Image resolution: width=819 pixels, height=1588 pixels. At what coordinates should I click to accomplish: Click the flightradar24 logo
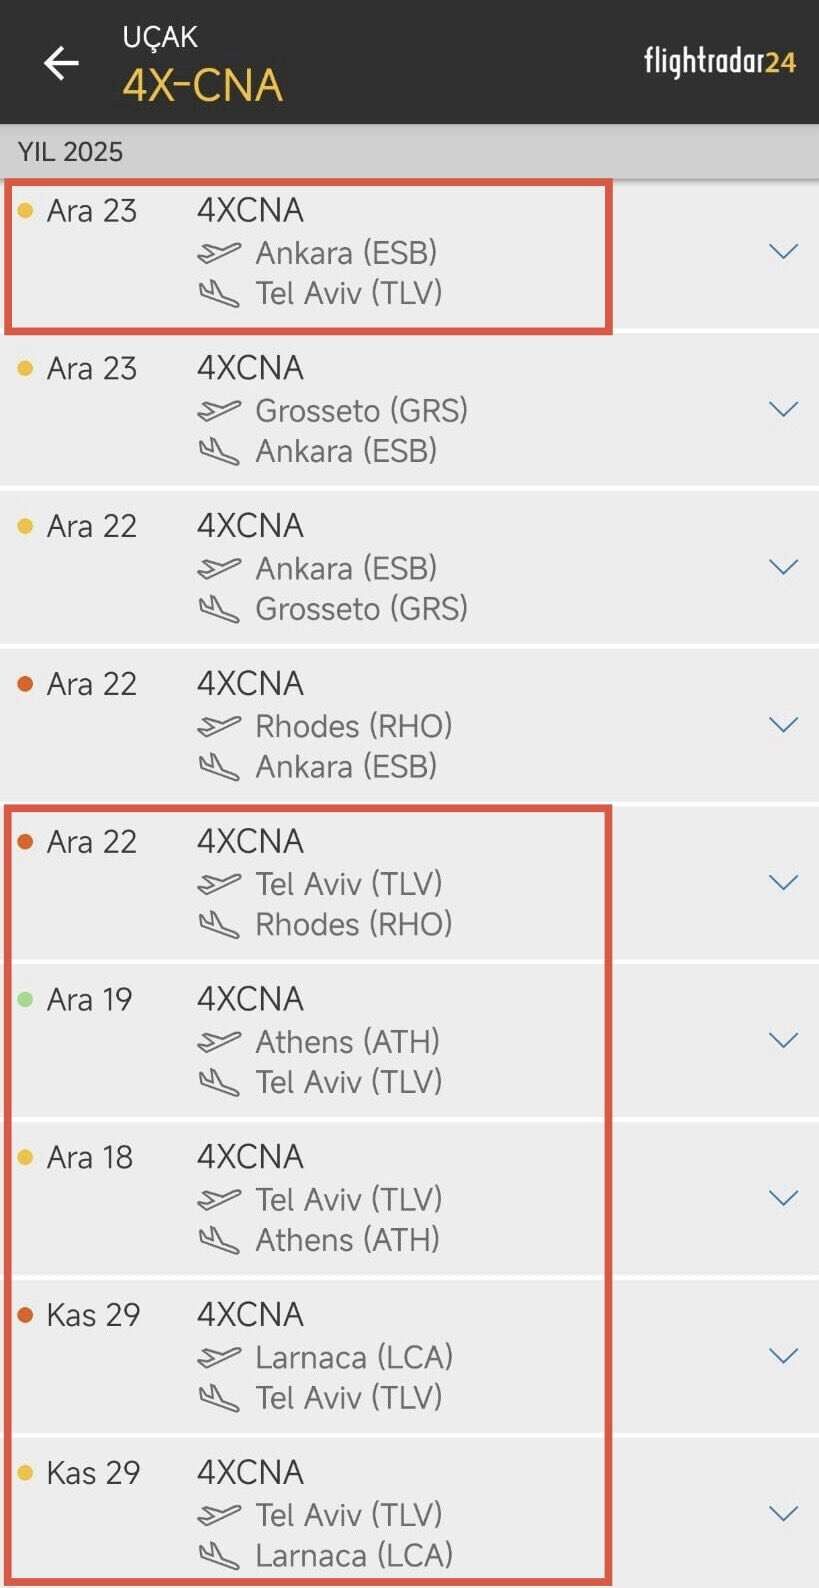point(719,61)
